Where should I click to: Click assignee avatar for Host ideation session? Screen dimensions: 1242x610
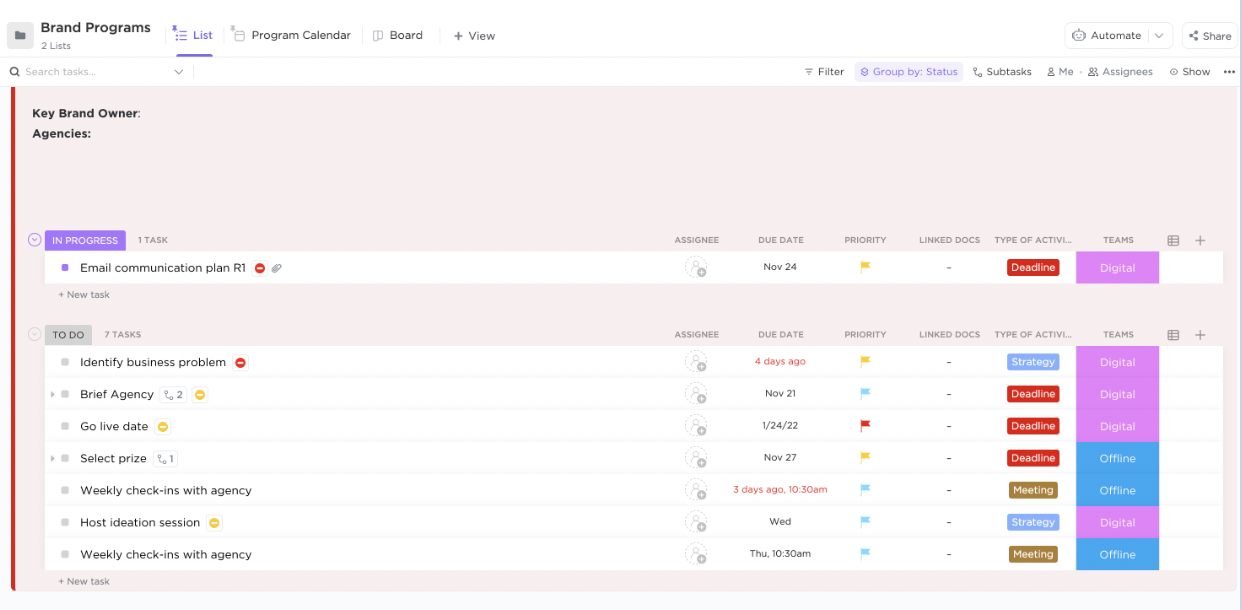(696, 522)
